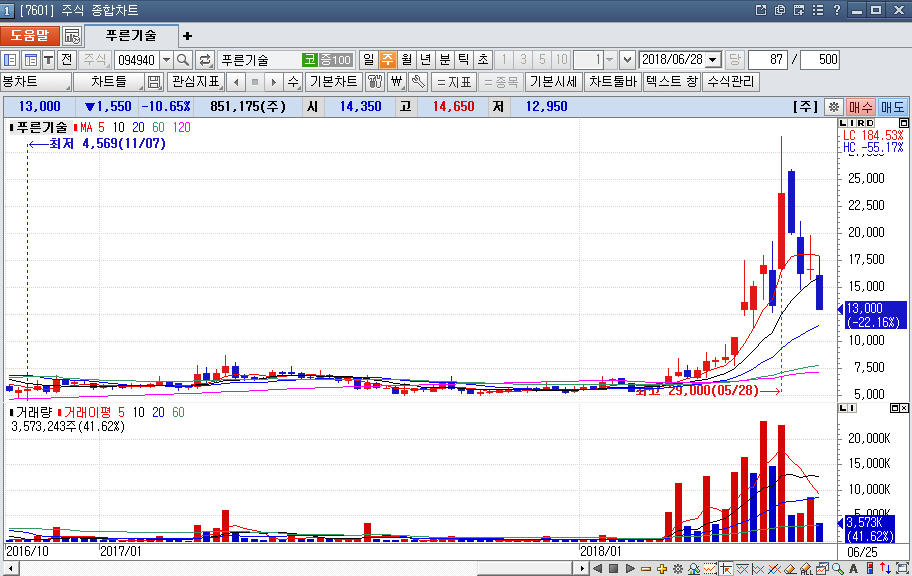Click the won (₩) currency icon

(x=396, y=82)
